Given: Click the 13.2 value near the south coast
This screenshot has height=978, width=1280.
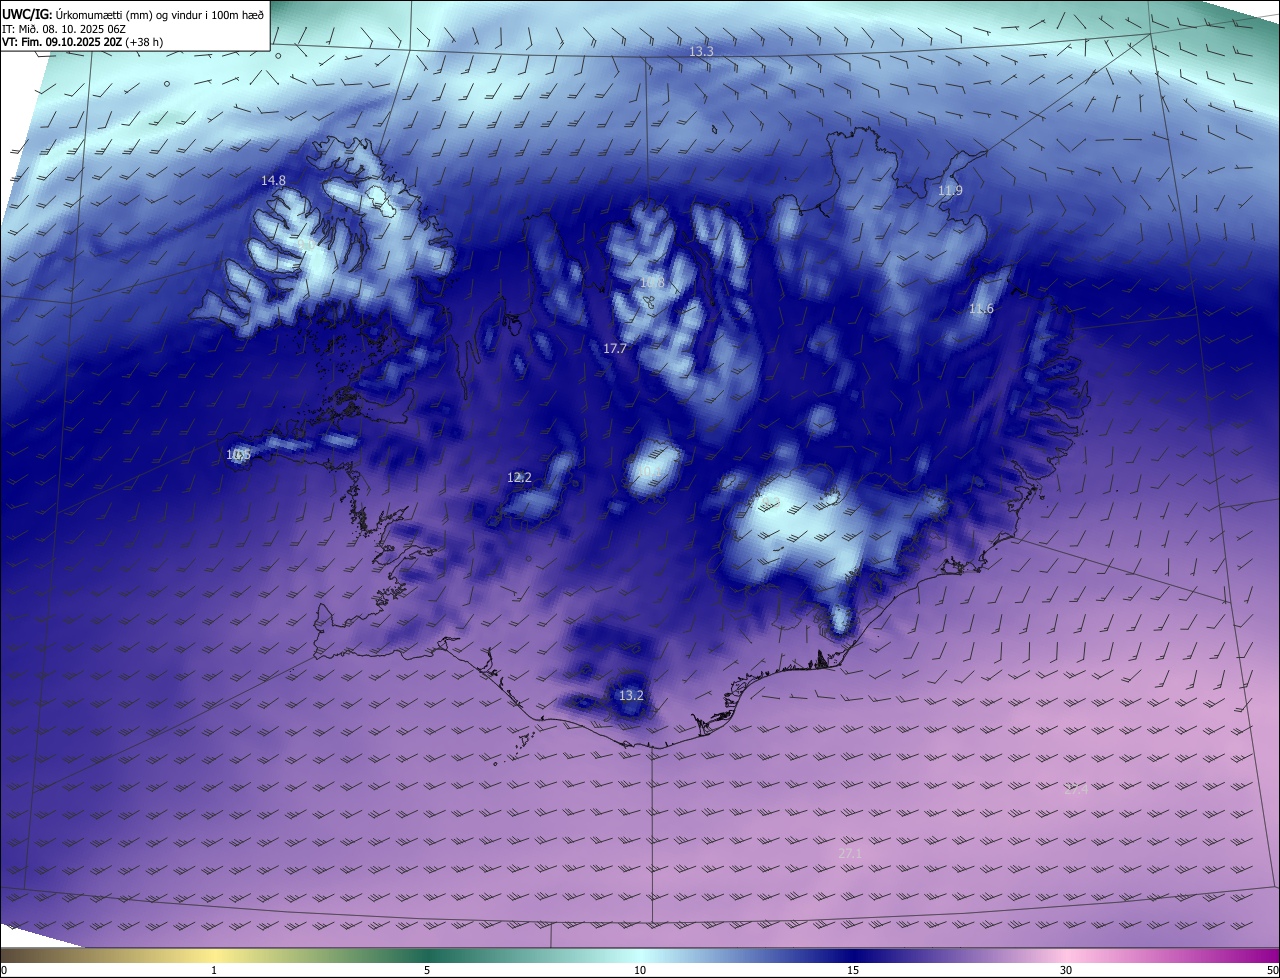Looking at the screenshot, I should point(631,696).
